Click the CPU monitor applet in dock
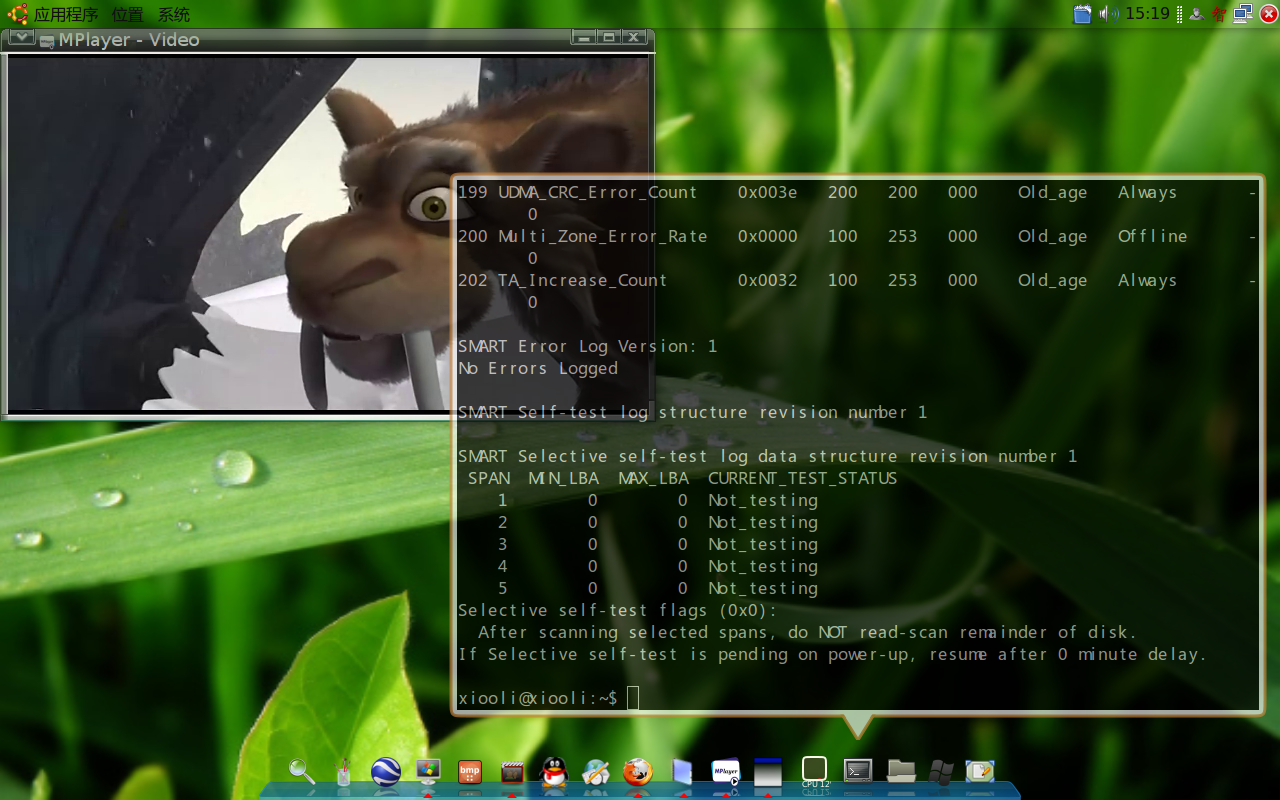 point(815,773)
